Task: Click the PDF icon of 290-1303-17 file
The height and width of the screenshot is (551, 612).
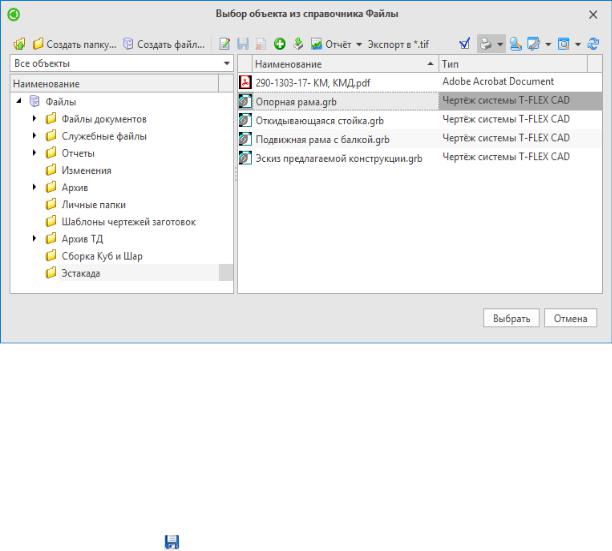Action: [245, 82]
